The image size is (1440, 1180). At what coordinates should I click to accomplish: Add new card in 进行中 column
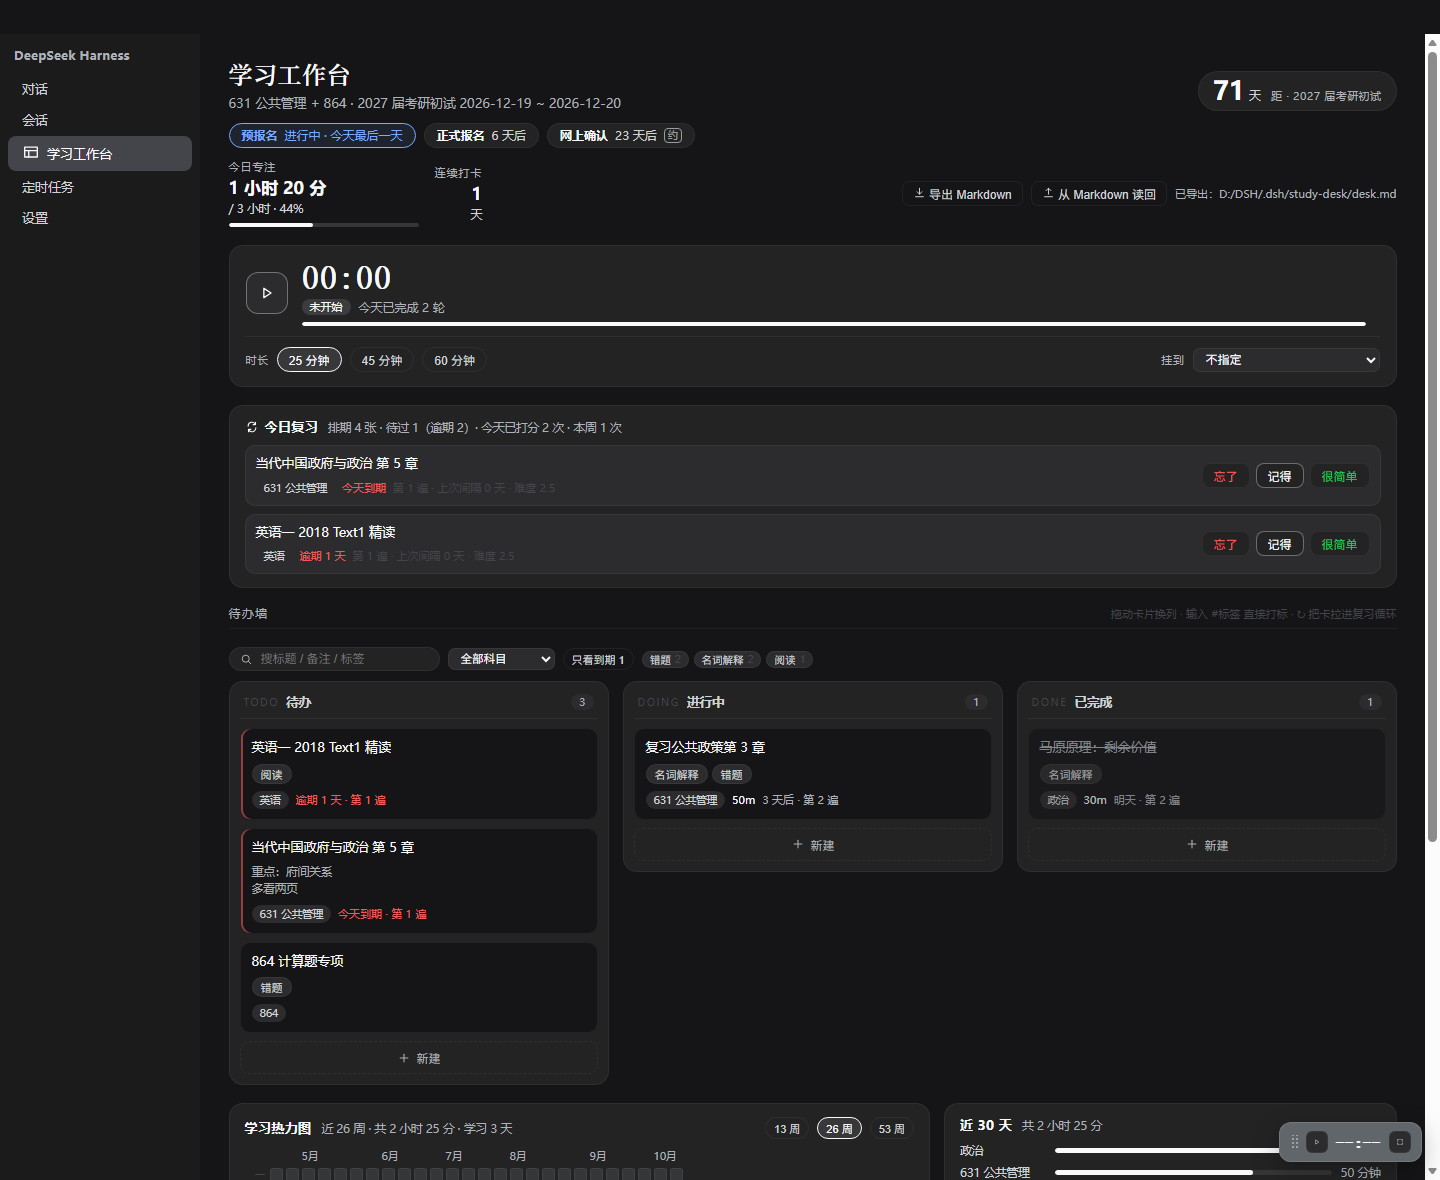tap(813, 845)
